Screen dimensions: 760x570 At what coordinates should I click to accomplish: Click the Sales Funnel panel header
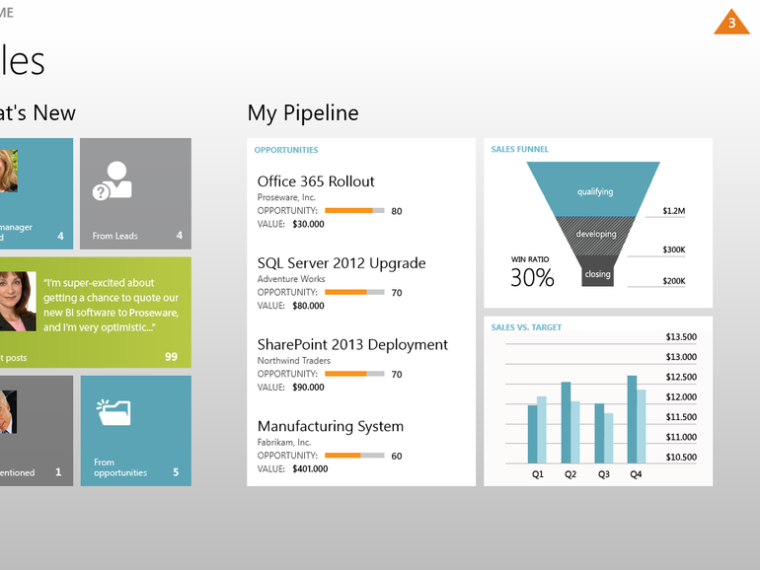click(520, 150)
